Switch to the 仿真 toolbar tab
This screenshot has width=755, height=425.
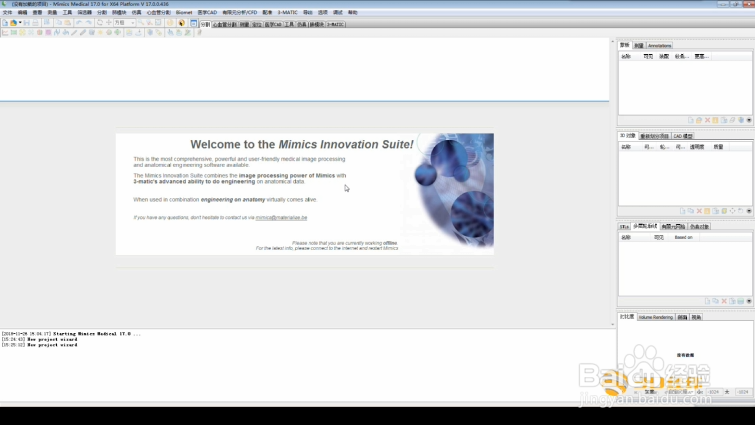click(x=301, y=24)
